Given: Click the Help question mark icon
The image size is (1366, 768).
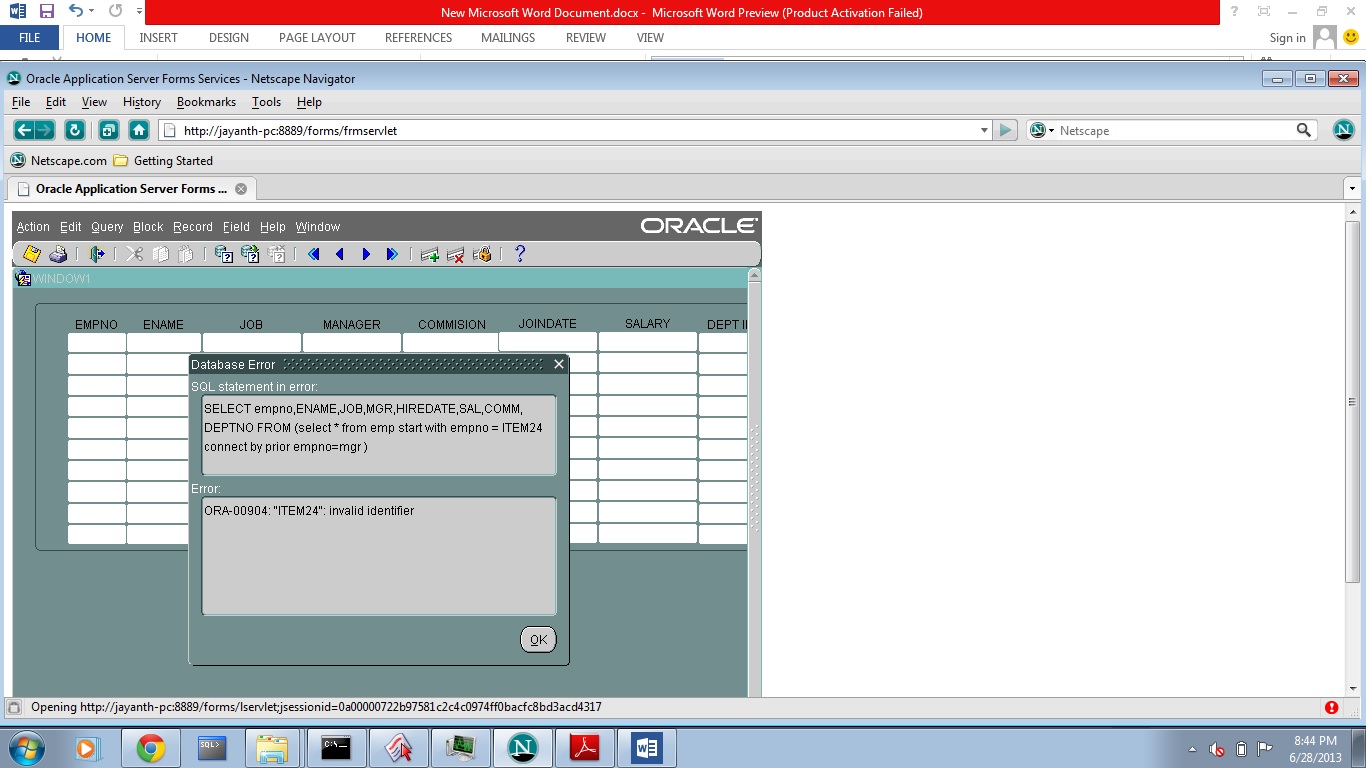Looking at the screenshot, I should tap(520, 254).
